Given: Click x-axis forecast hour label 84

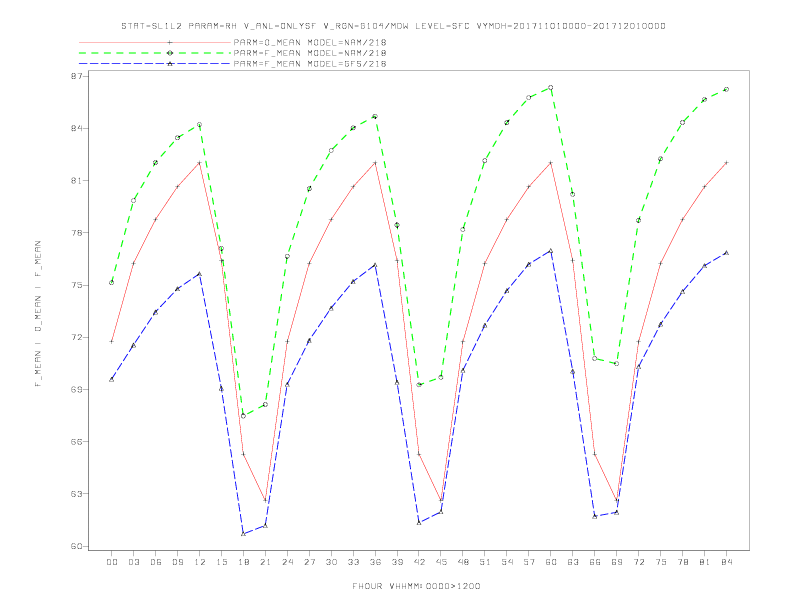Looking at the screenshot, I should coord(726,562).
